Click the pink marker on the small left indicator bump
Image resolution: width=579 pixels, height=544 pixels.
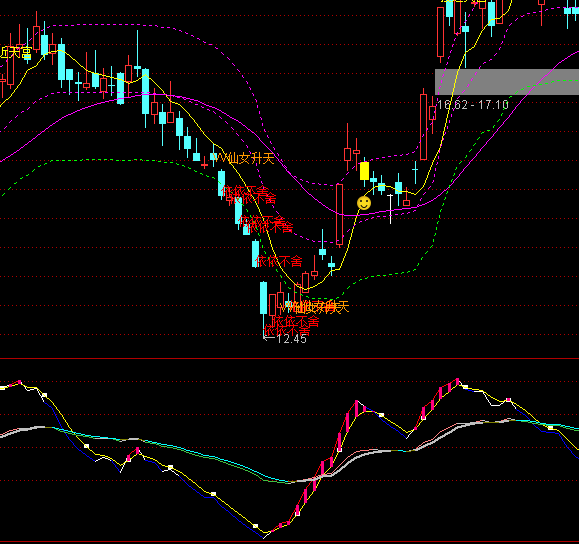[137, 451]
